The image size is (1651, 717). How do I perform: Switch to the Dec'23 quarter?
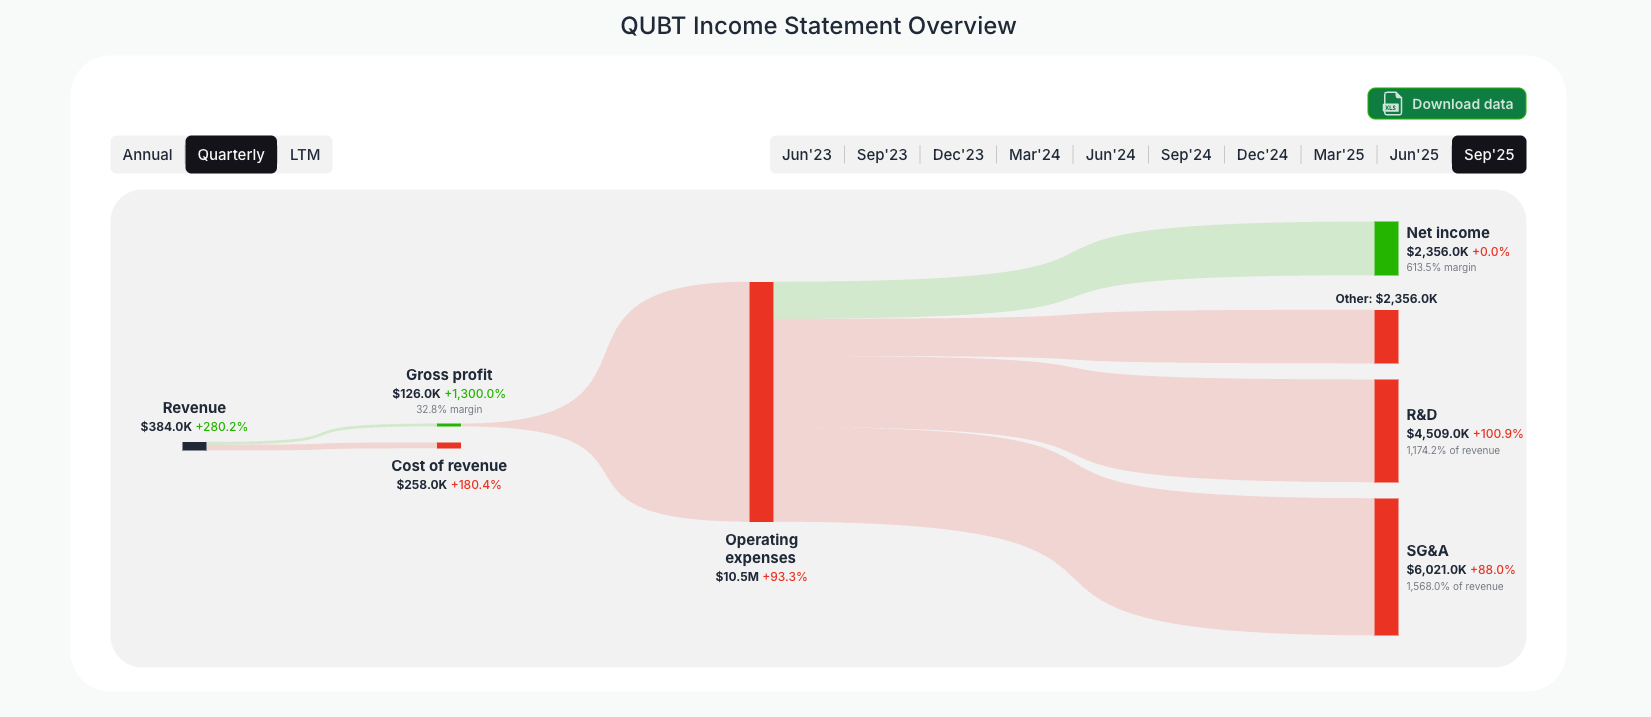pyautogui.click(x=958, y=154)
